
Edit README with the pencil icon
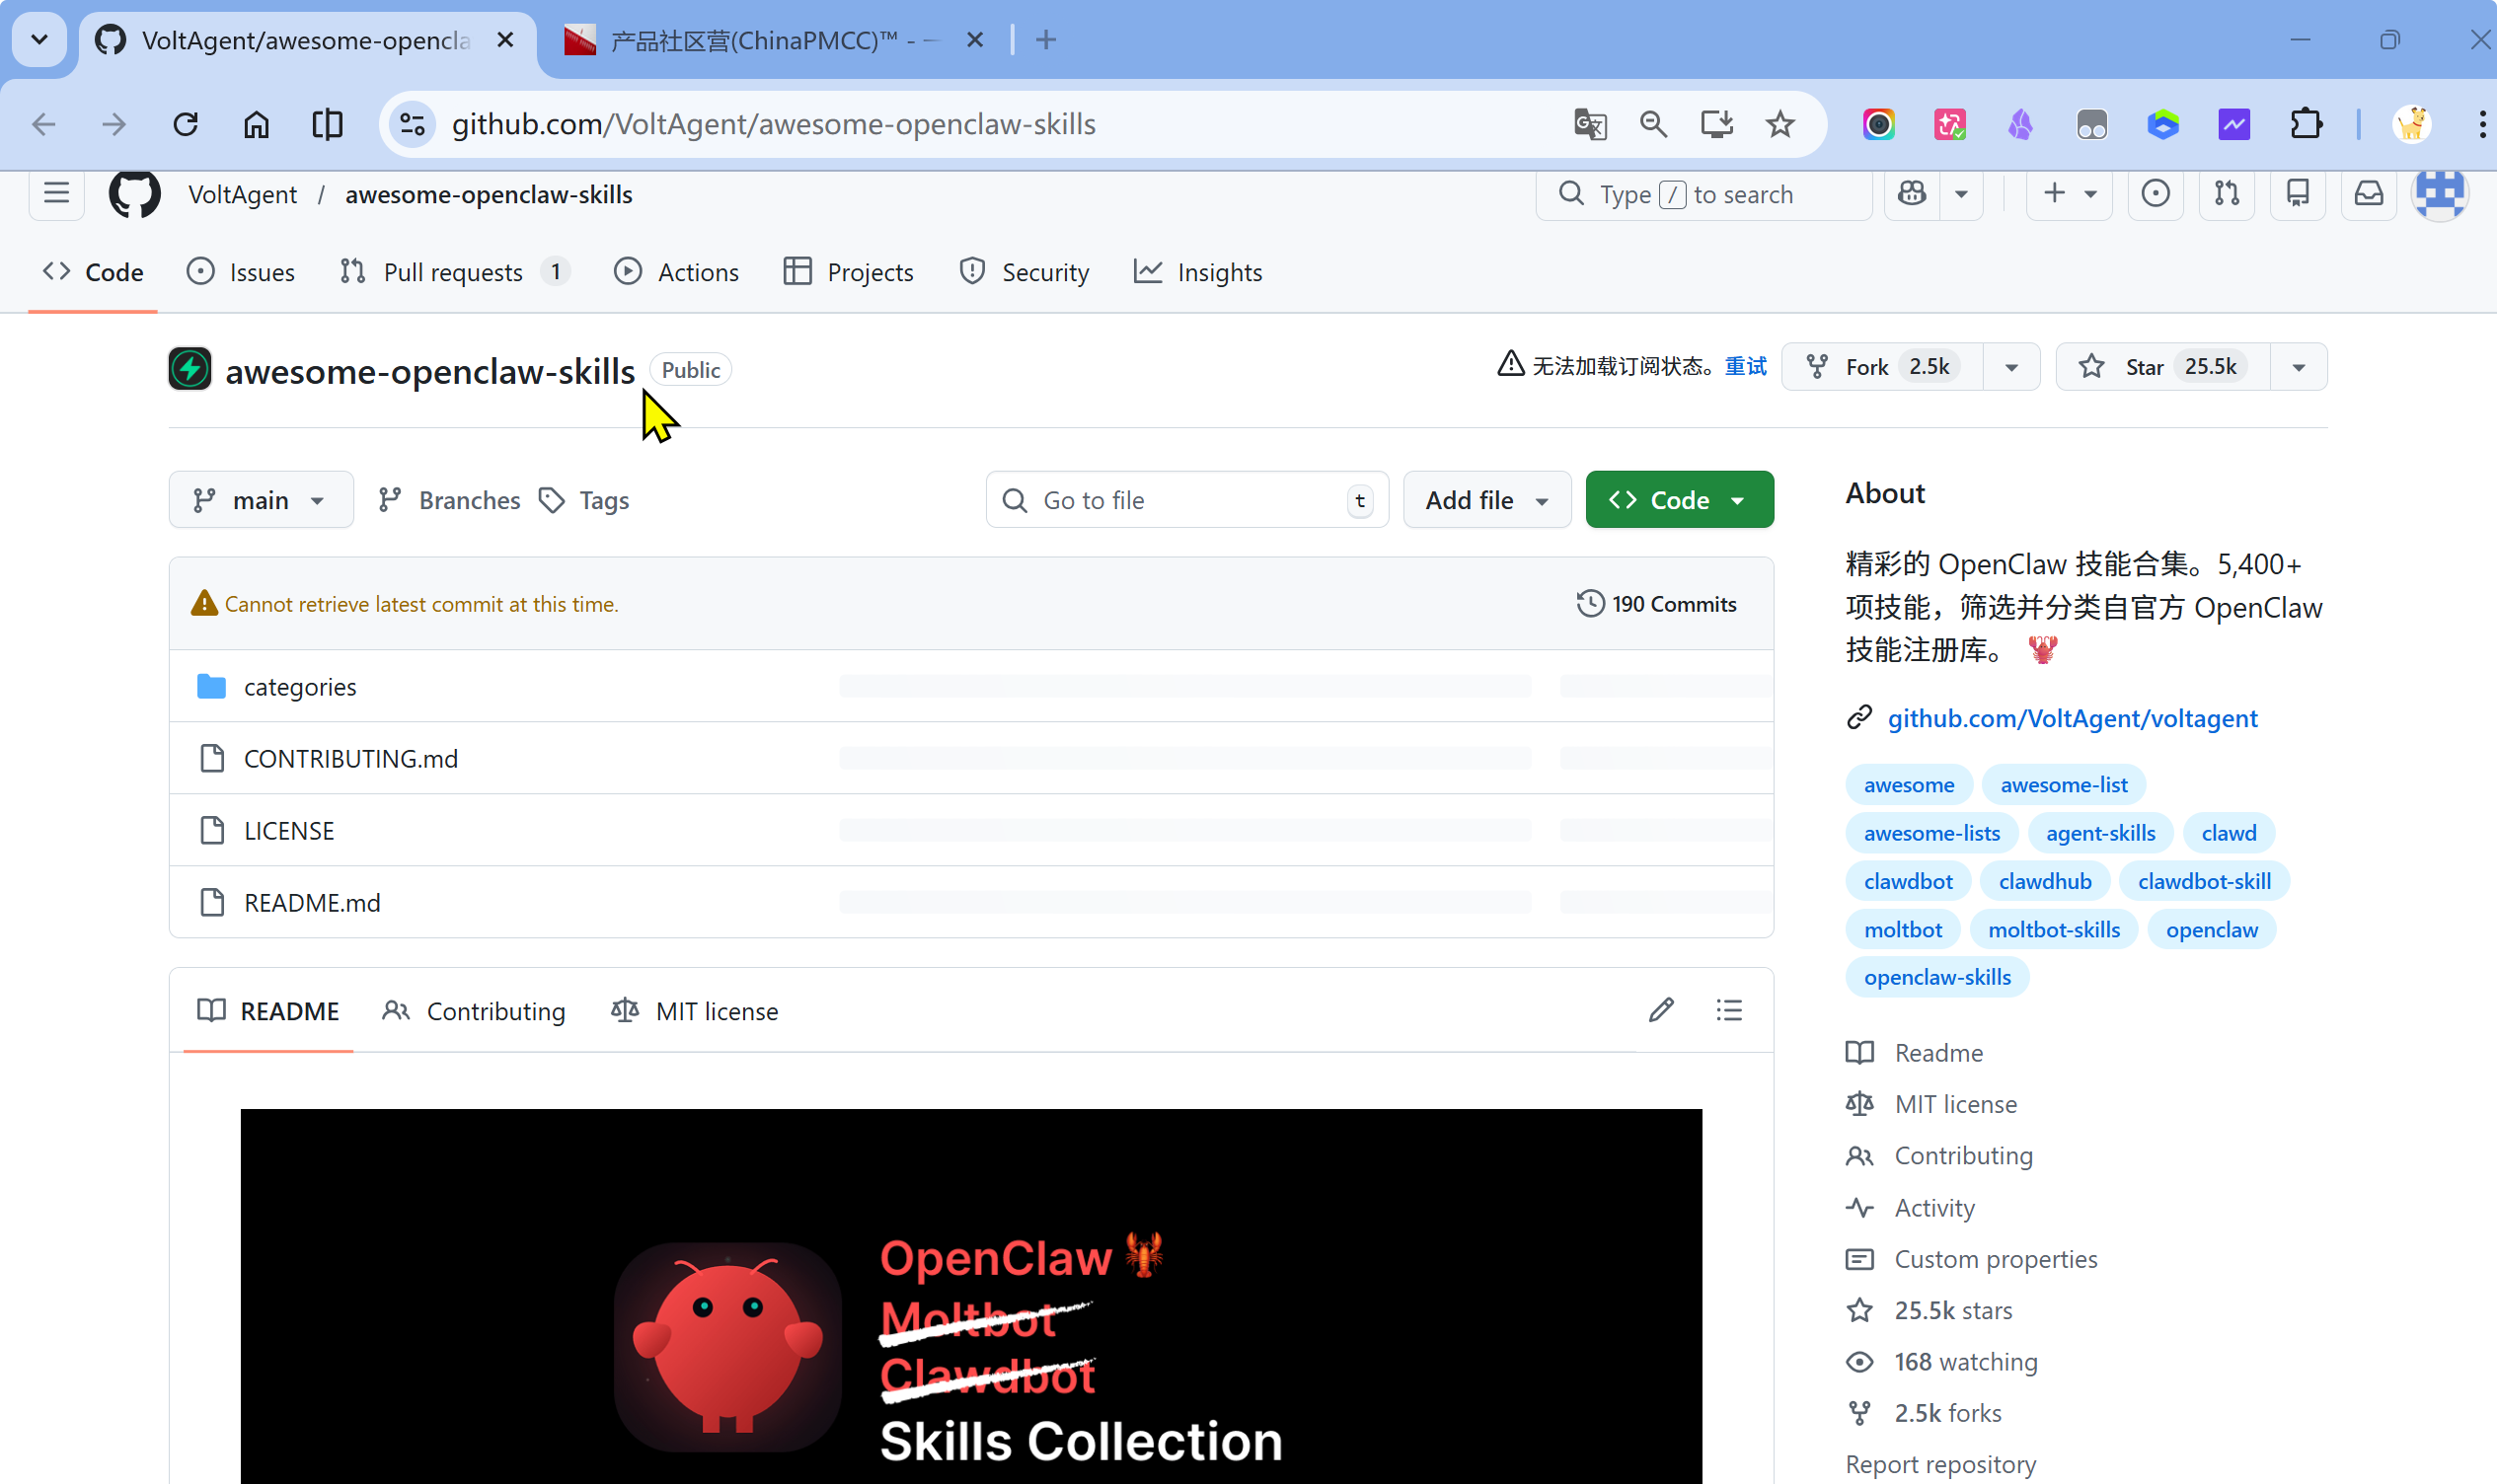coord(1661,1010)
